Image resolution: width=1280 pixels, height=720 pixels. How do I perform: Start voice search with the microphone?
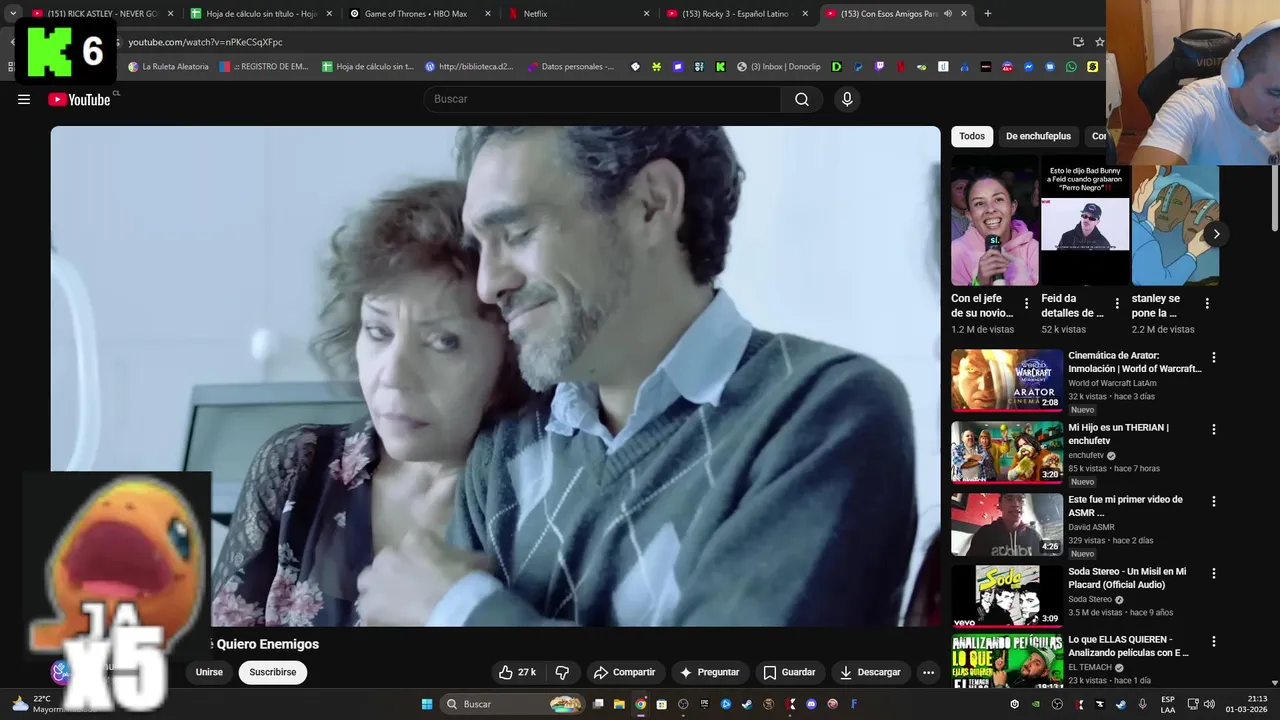pos(847,99)
